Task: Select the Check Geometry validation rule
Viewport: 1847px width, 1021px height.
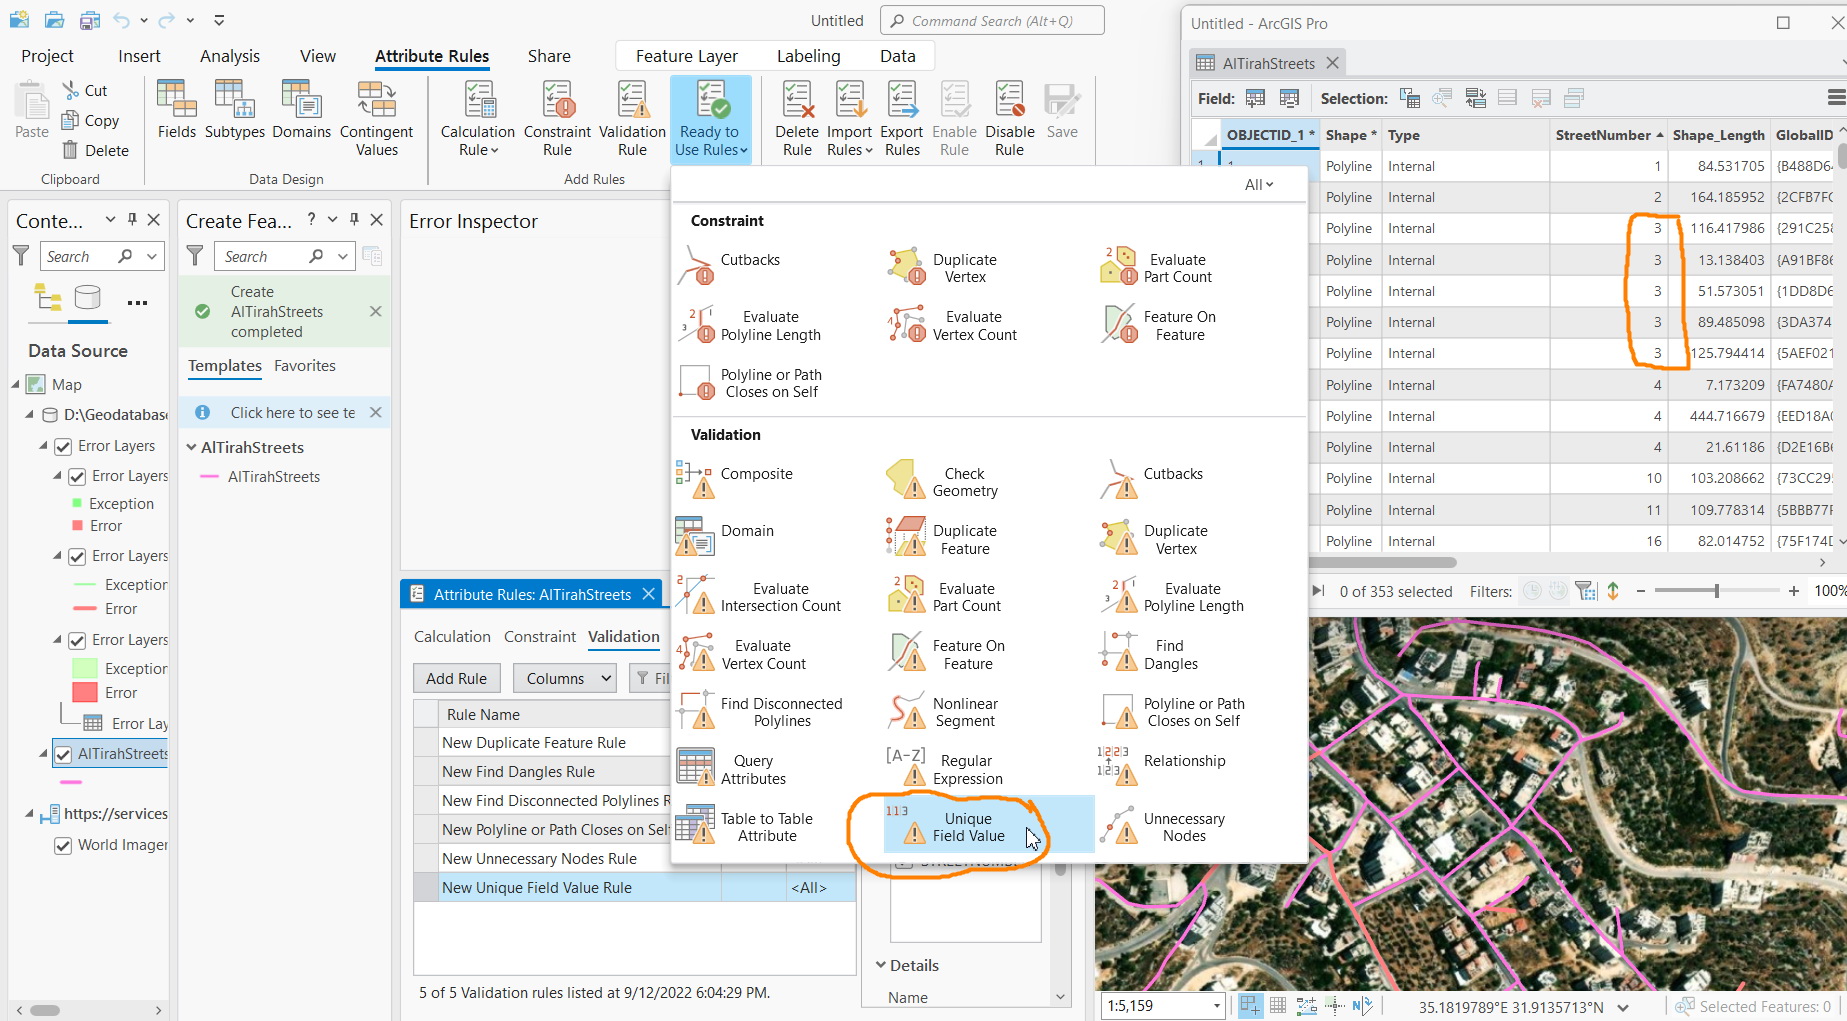Action: [x=943, y=481]
